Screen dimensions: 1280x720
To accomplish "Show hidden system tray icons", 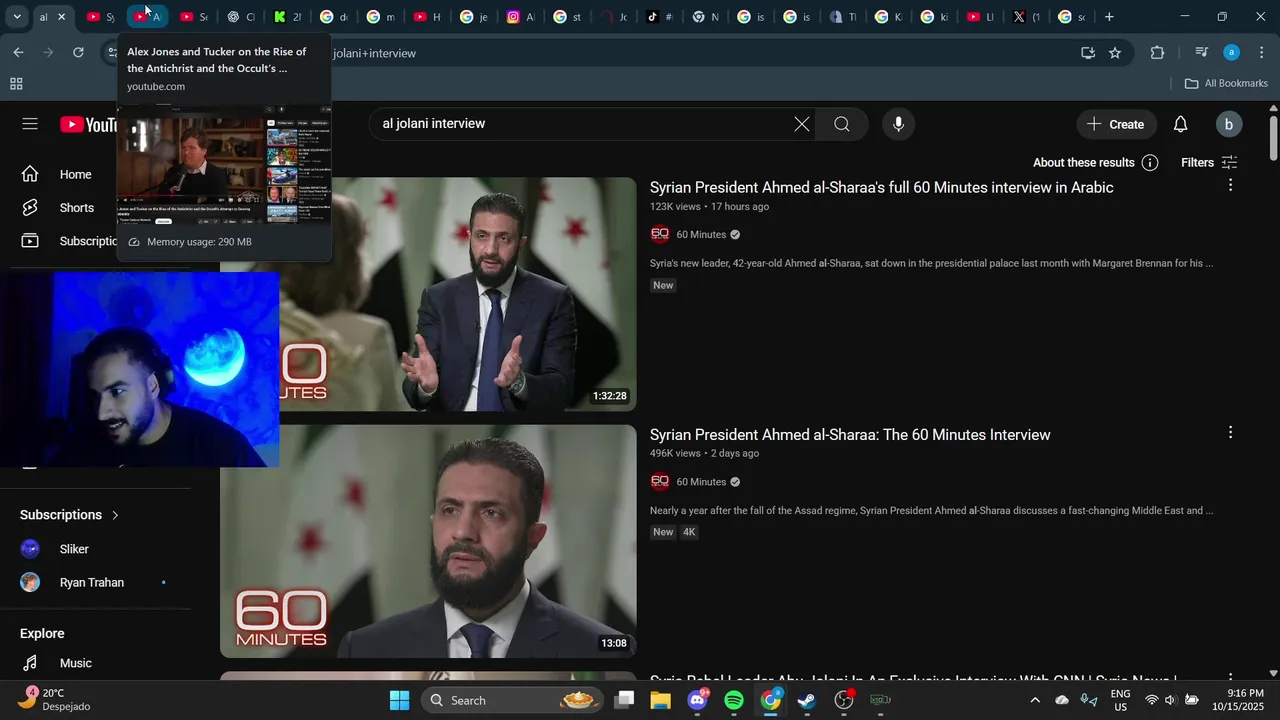I will click(x=1035, y=700).
